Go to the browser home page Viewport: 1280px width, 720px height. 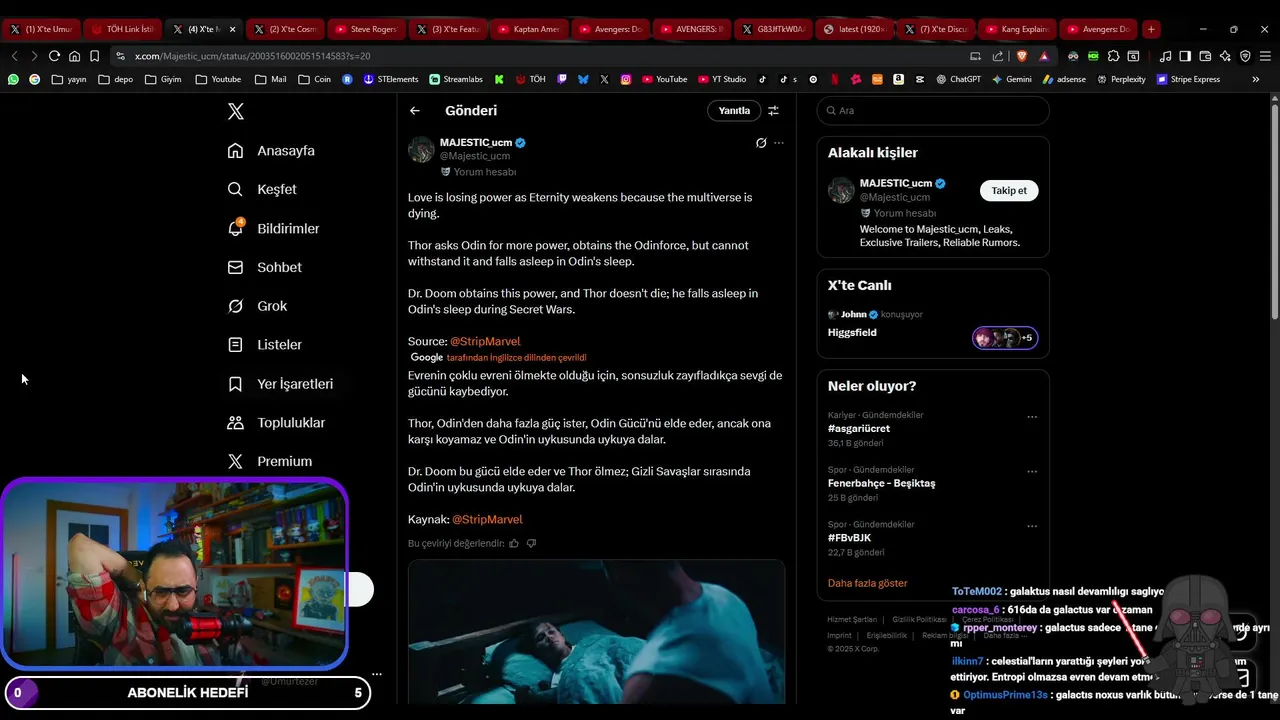click(x=74, y=56)
